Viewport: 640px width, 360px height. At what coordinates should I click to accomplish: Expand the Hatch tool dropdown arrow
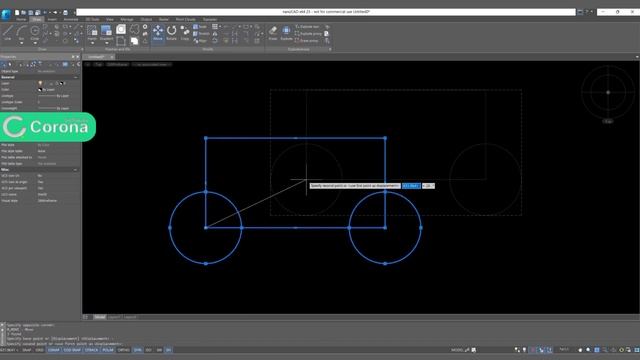click(x=92, y=43)
